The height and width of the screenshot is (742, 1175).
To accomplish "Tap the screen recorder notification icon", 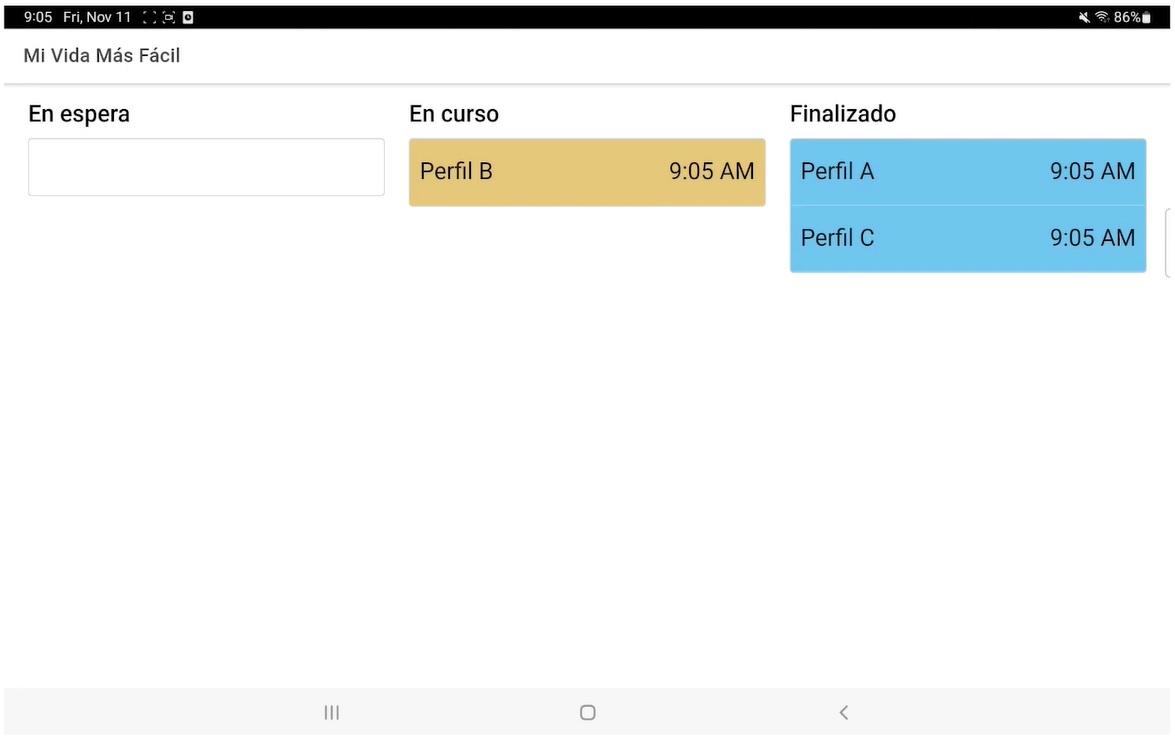I will pos(169,17).
